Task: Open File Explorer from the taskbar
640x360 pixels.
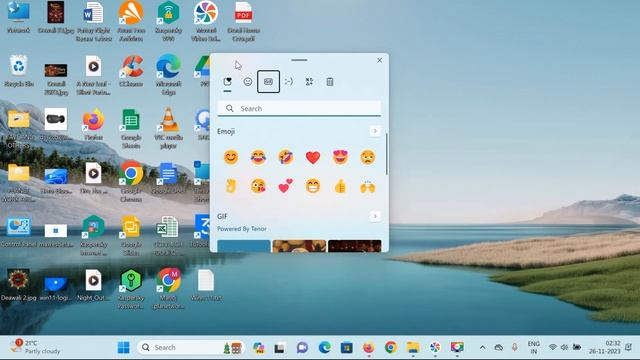Action: pos(413,347)
